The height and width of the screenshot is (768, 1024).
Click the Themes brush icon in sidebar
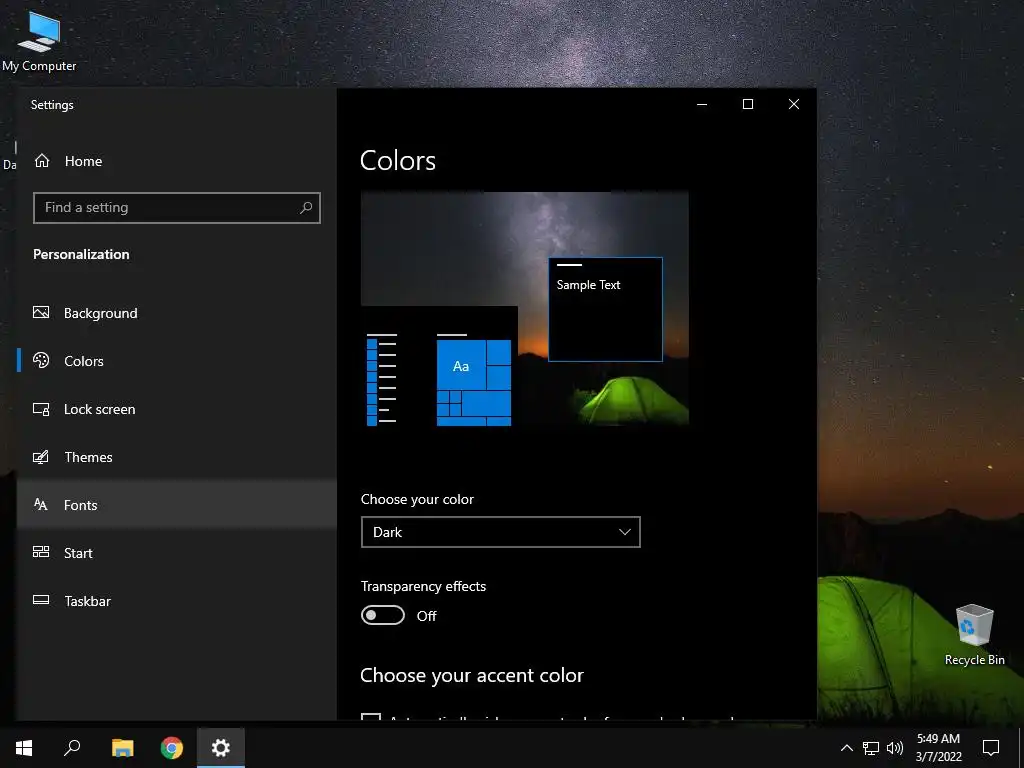point(41,456)
